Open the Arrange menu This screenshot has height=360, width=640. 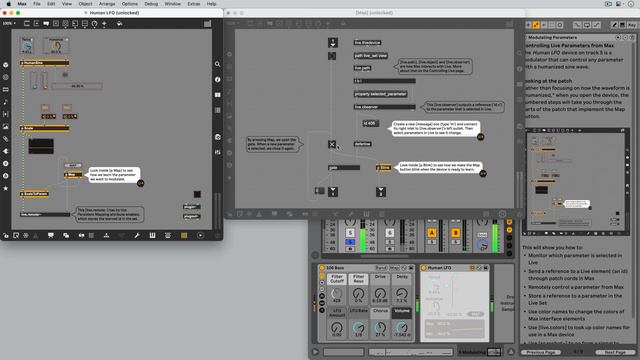pos(107,4)
